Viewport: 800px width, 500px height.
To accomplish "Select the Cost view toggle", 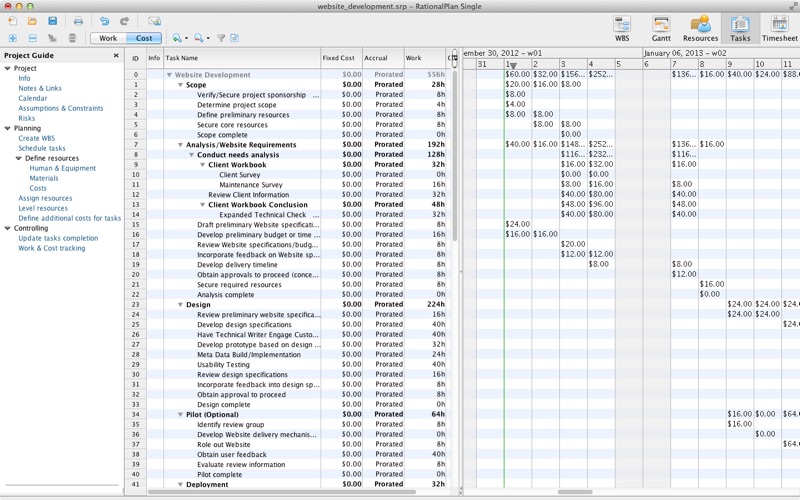I will 144,38.
